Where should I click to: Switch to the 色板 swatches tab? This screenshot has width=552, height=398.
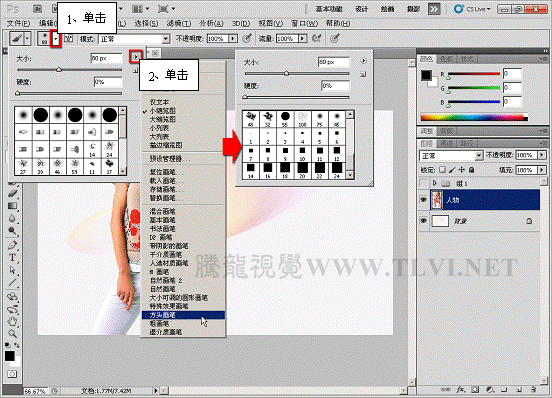(447, 59)
